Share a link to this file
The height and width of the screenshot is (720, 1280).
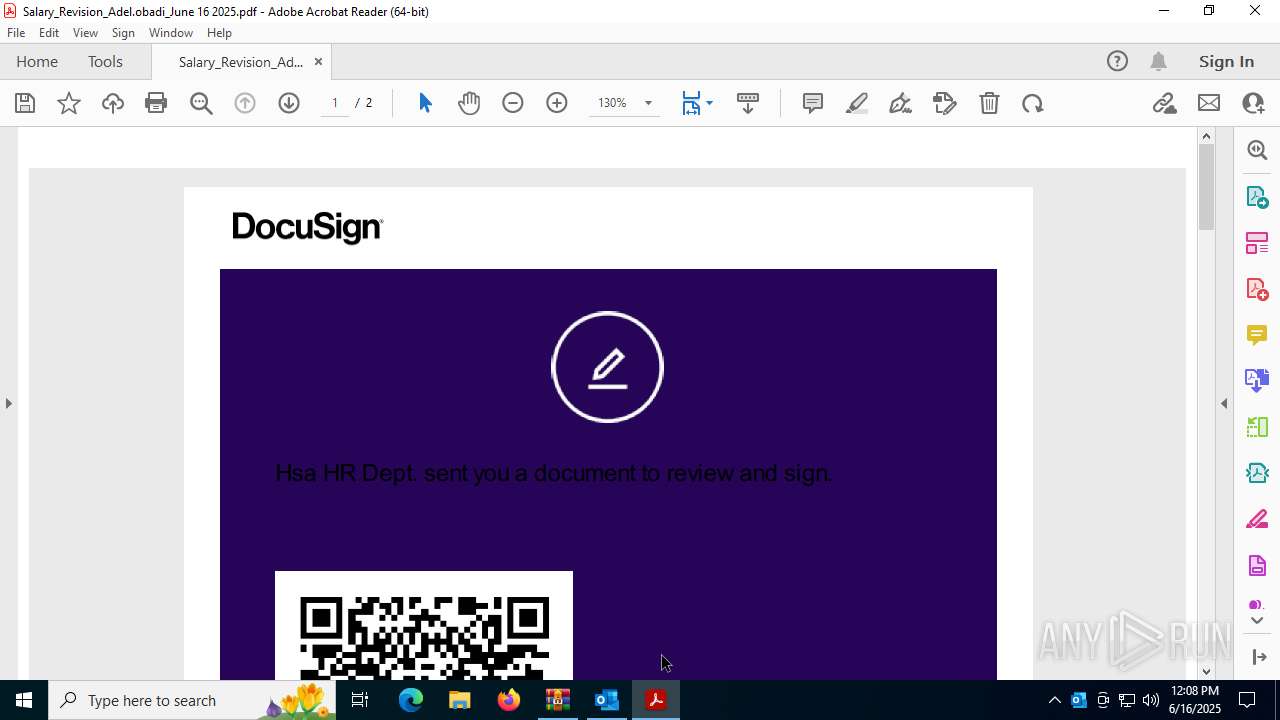(x=1165, y=103)
